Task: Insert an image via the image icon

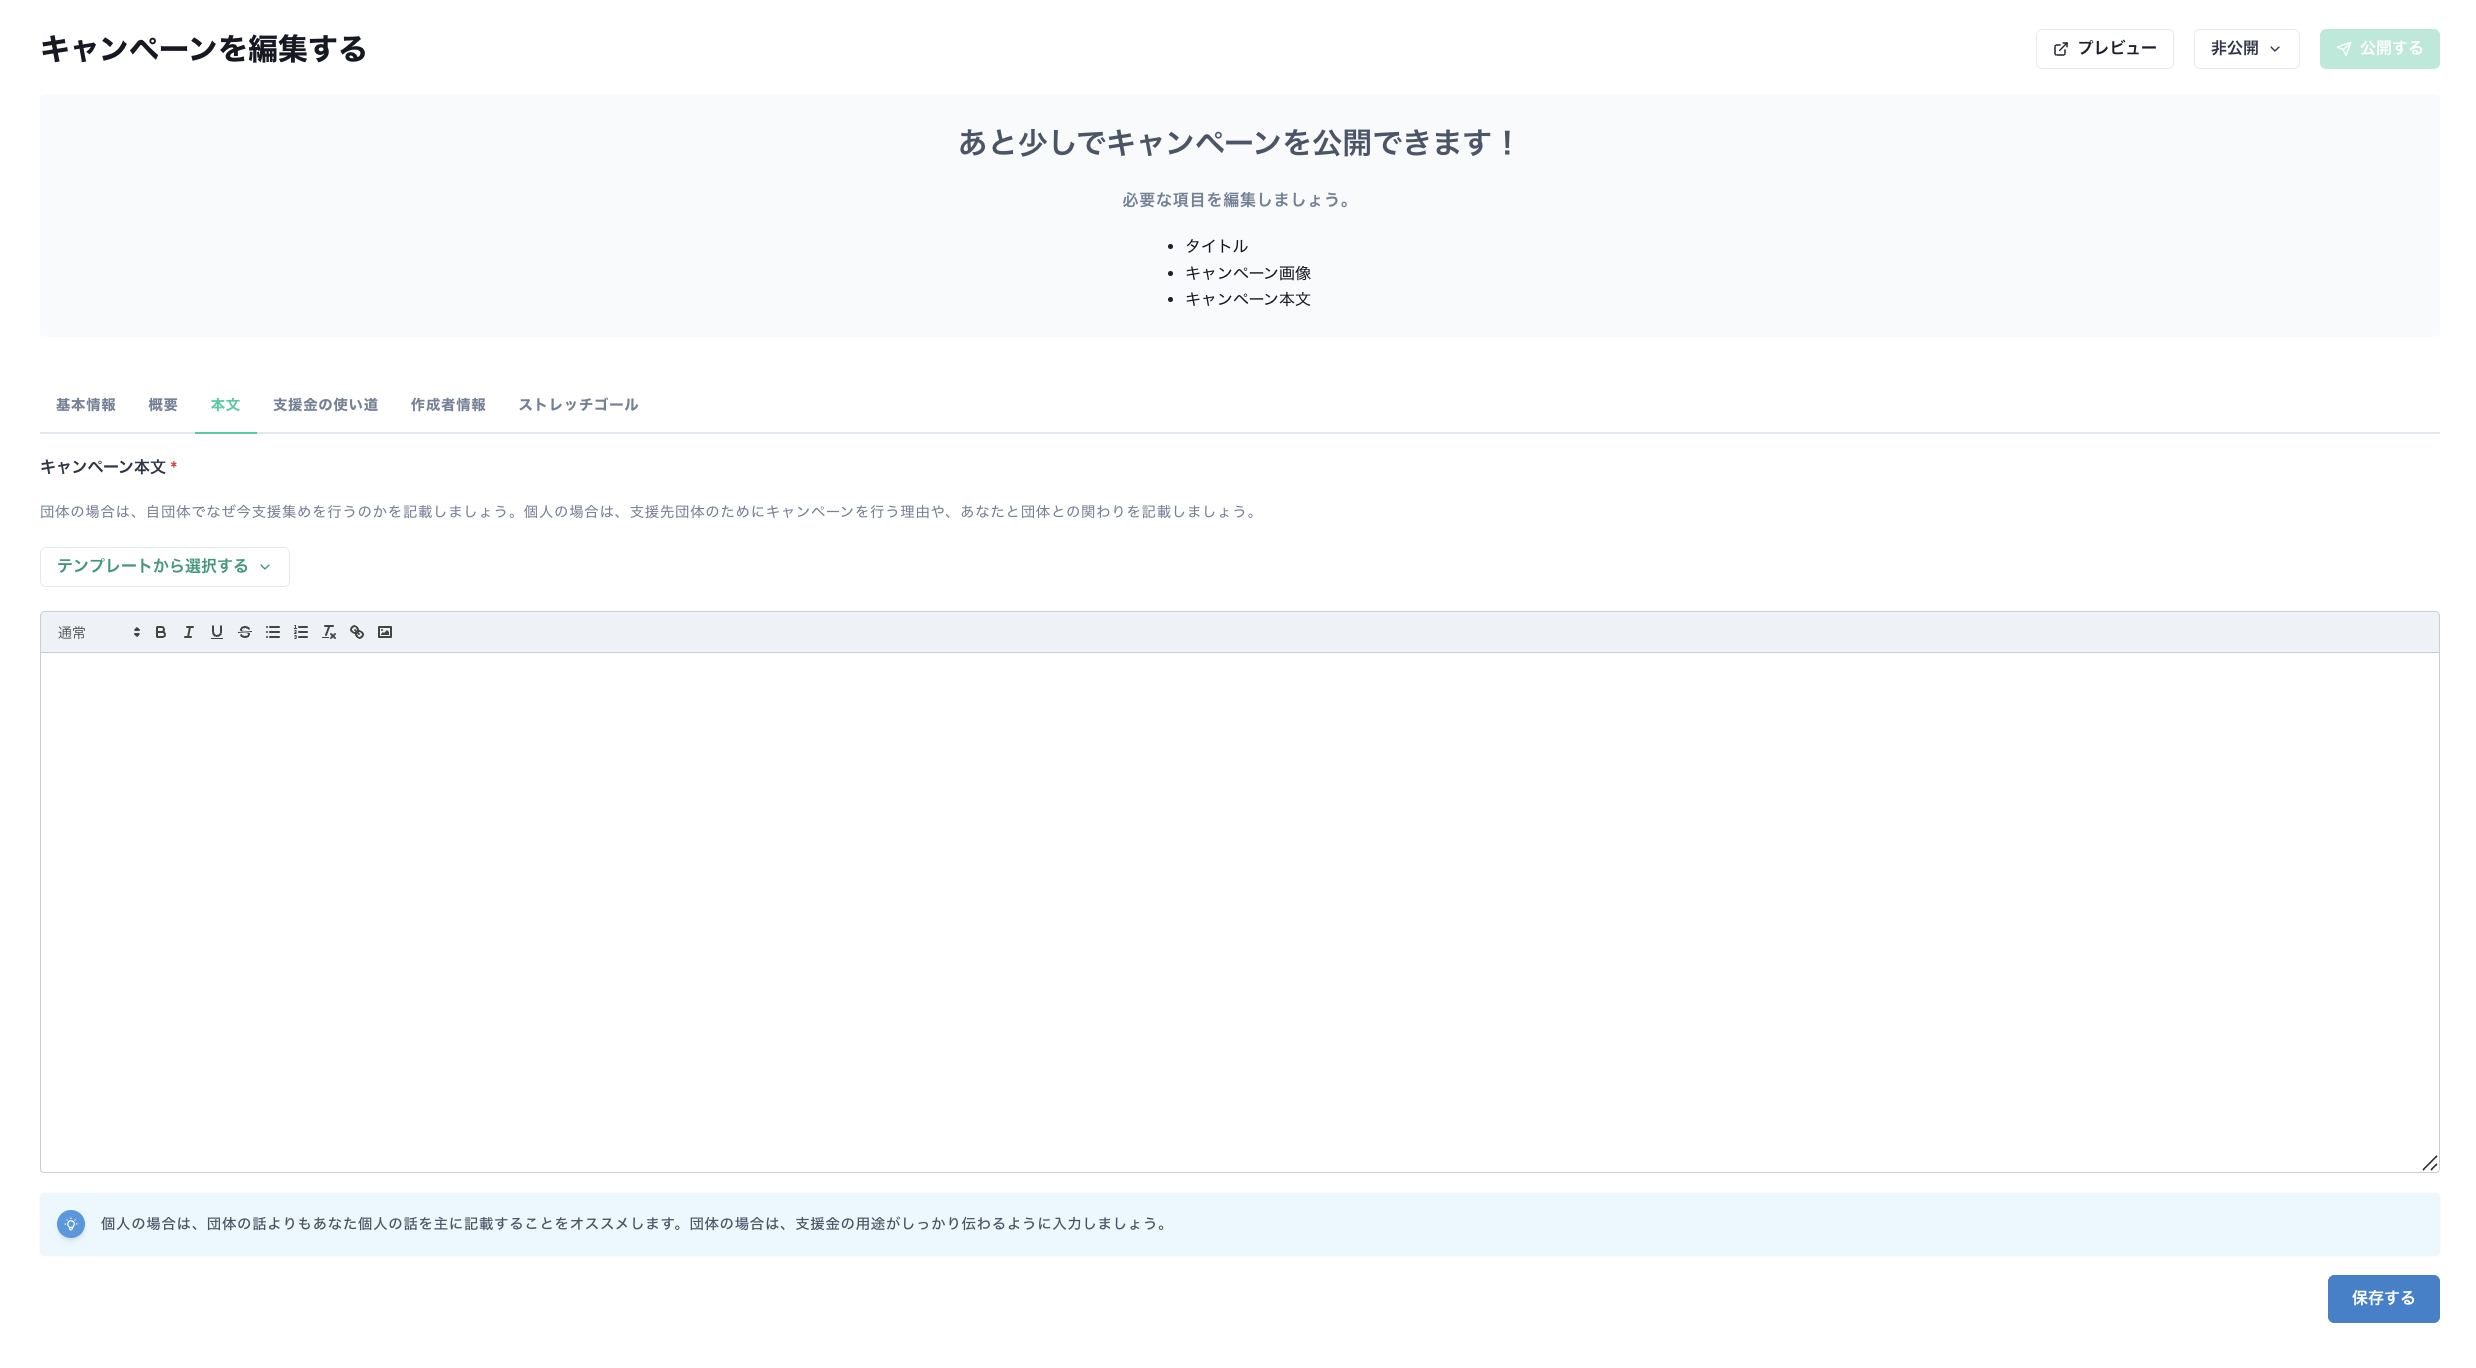Action: (385, 632)
